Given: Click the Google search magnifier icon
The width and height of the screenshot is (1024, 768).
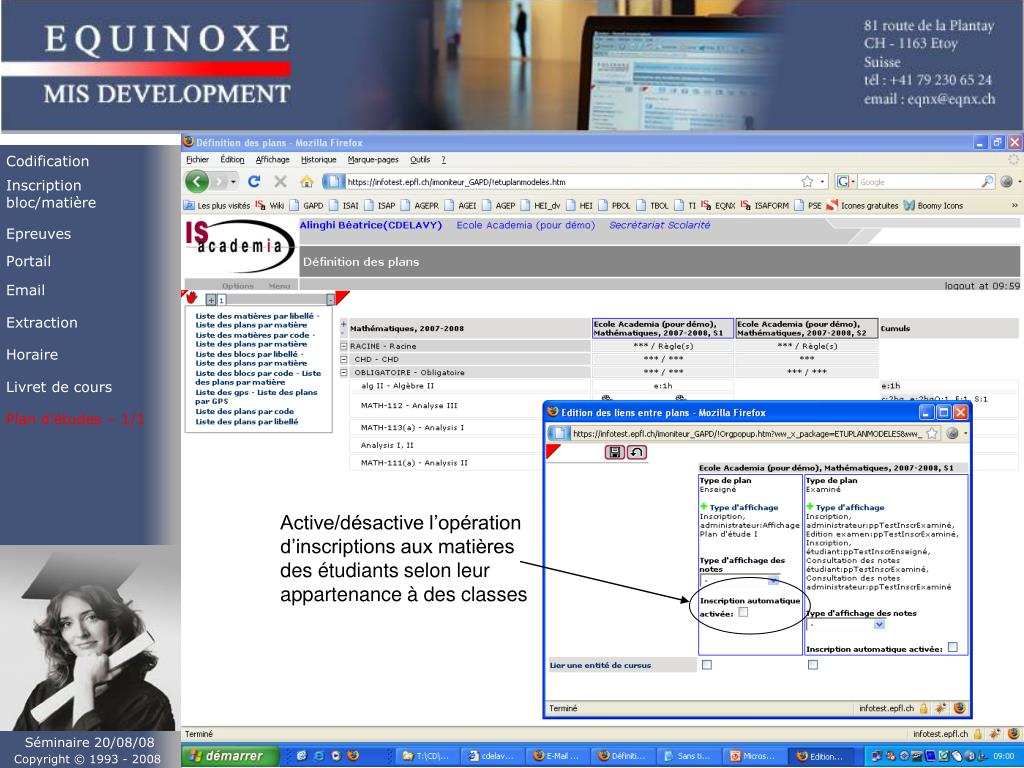Looking at the screenshot, I should click(x=987, y=182).
